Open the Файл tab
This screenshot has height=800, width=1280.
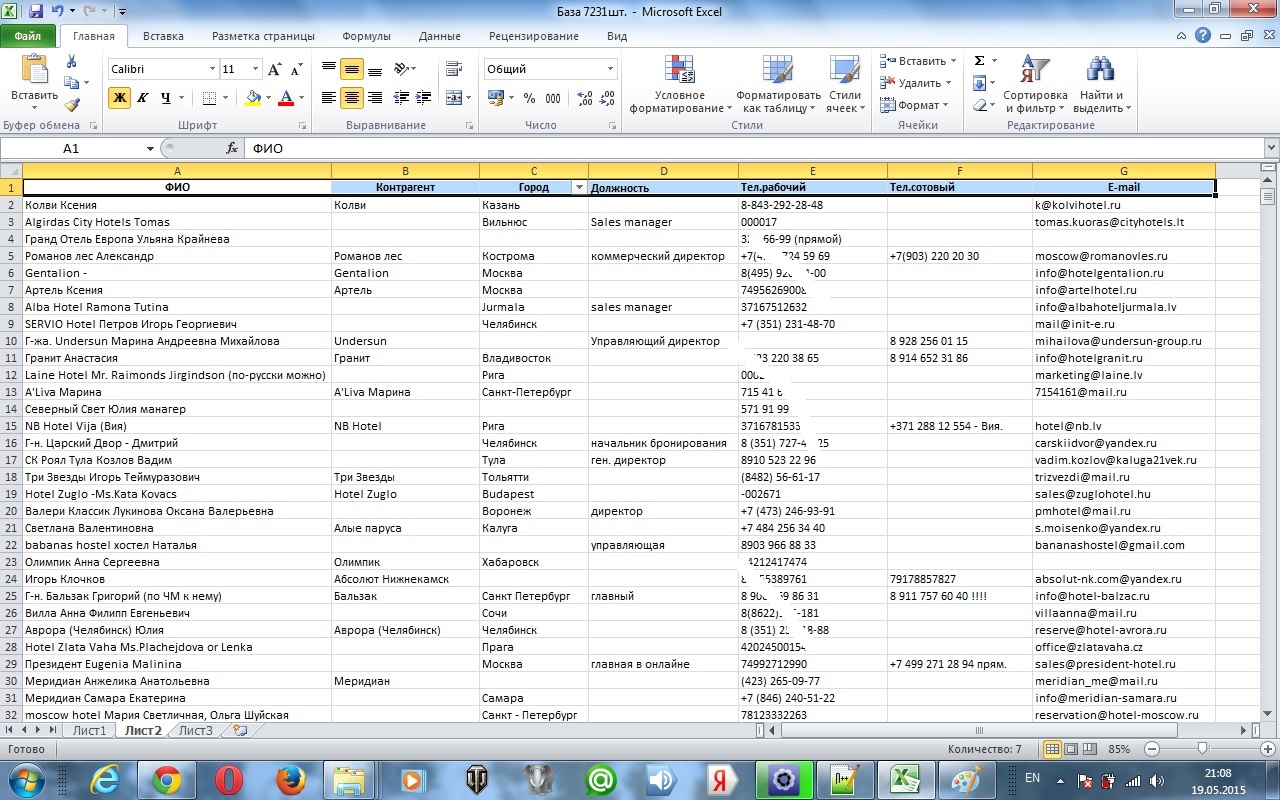coord(28,36)
